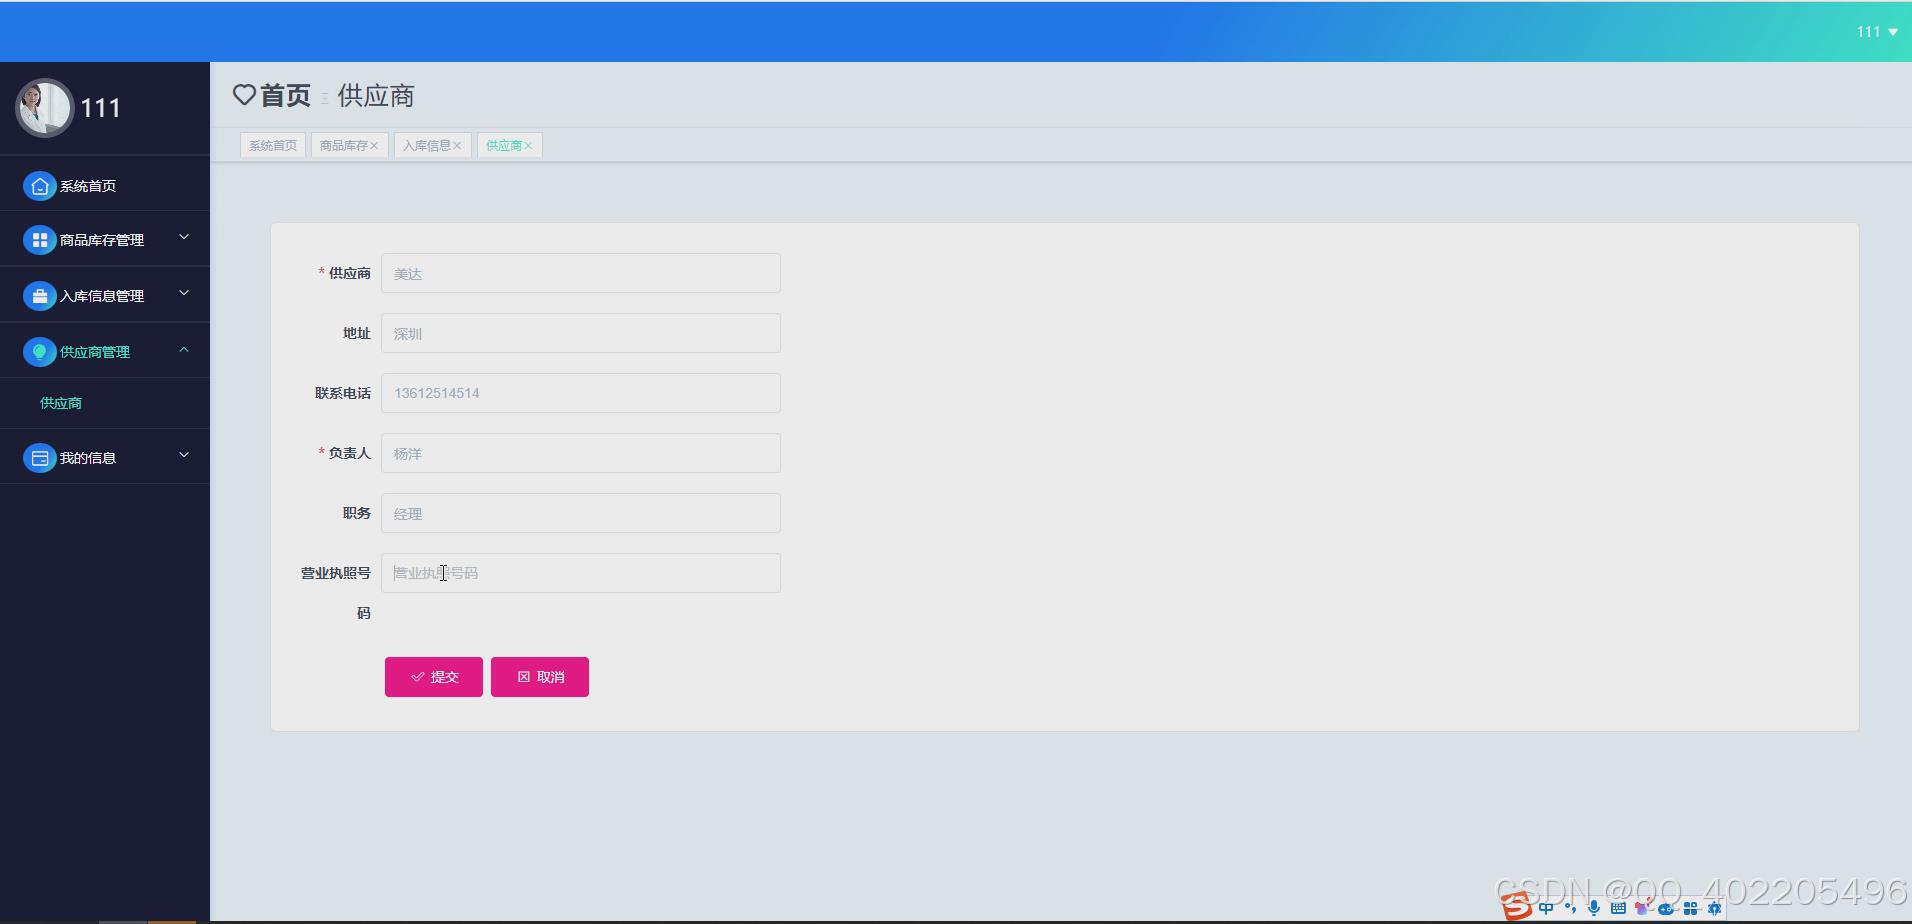1912x924 pixels.
Task: Click the 商品库存管理 grid icon
Action: (39, 239)
